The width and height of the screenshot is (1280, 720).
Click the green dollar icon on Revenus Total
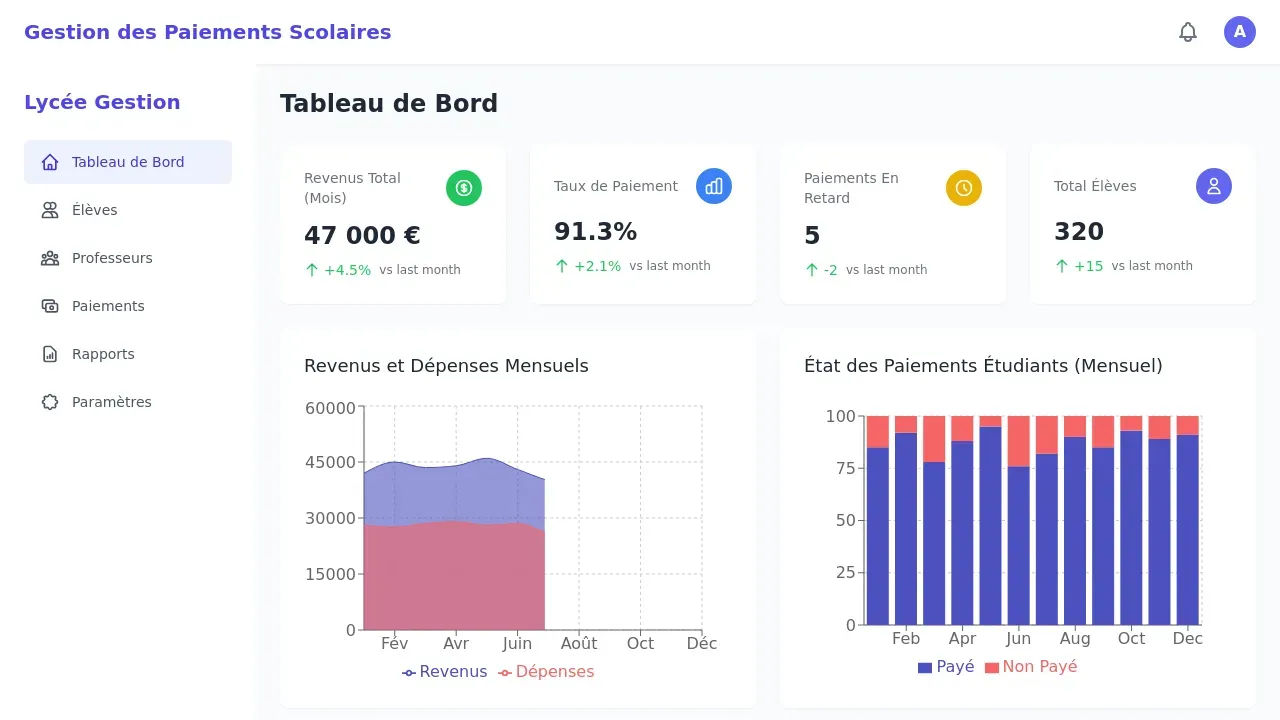(463, 187)
